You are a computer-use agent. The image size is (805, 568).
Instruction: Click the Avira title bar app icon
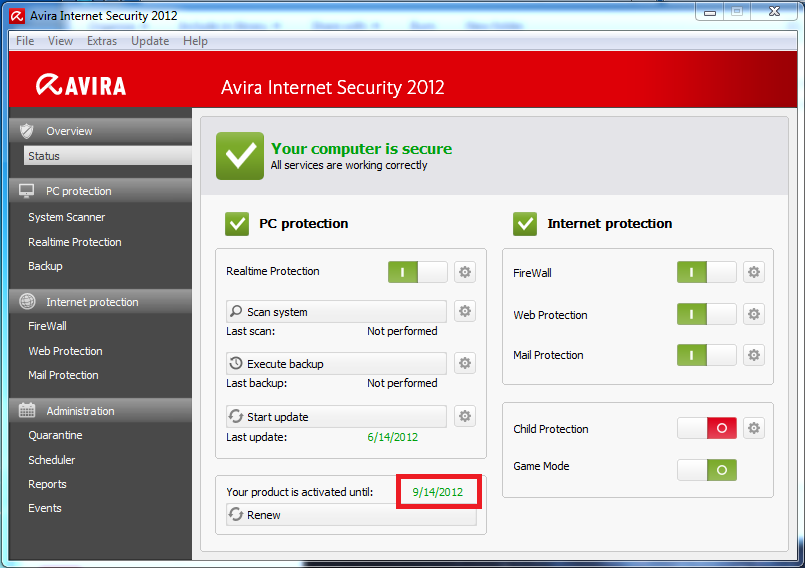(x=17, y=16)
